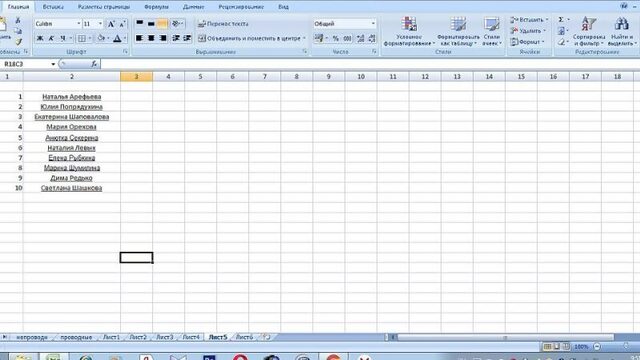Screen dimensions: 640x360
Task: Click the insert function fx icon
Action: pyautogui.click(x=94, y=64)
